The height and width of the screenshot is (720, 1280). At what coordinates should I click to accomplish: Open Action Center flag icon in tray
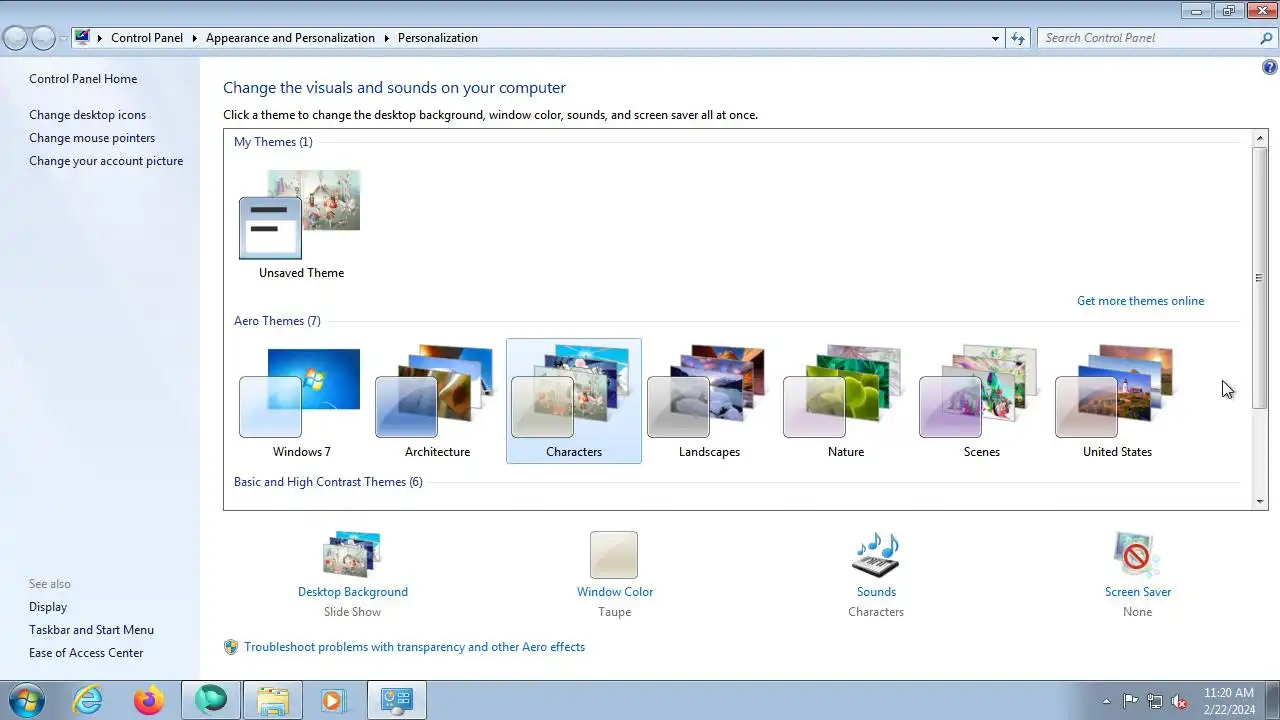[1131, 701]
